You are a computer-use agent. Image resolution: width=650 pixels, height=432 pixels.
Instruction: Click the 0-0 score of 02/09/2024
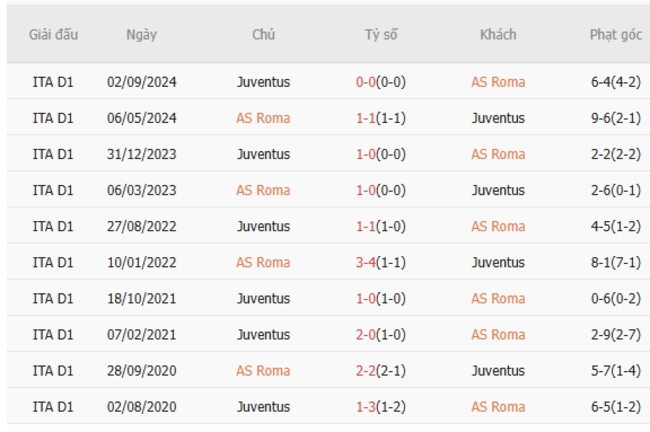click(x=366, y=82)
